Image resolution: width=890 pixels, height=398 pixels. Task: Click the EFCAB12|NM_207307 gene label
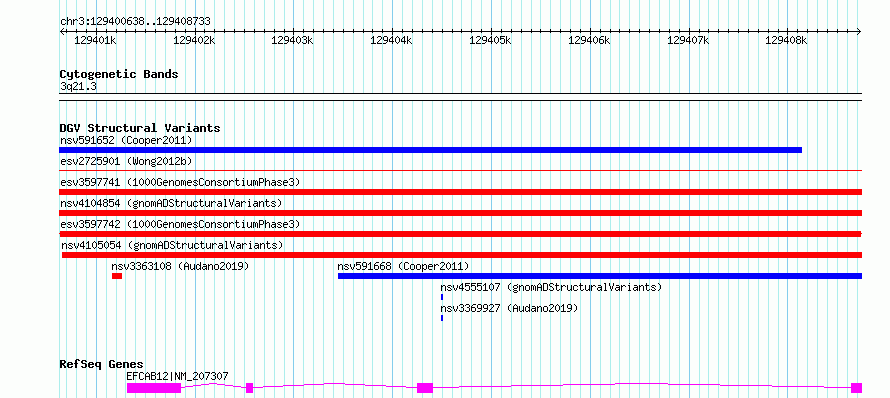pos(177,376)
